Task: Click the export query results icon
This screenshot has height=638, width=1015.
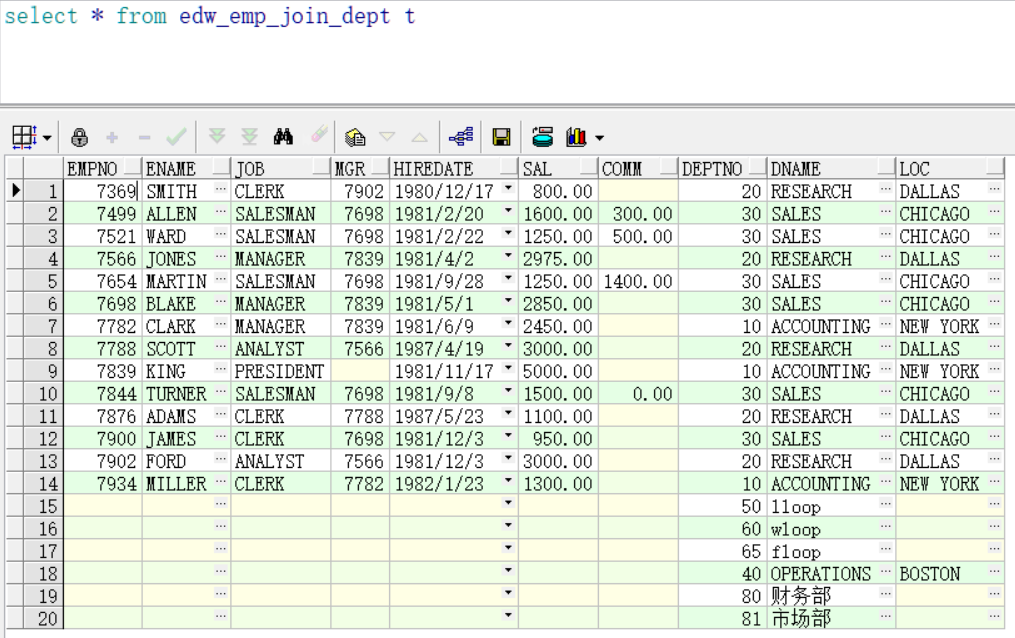Action: click(542, 137)
